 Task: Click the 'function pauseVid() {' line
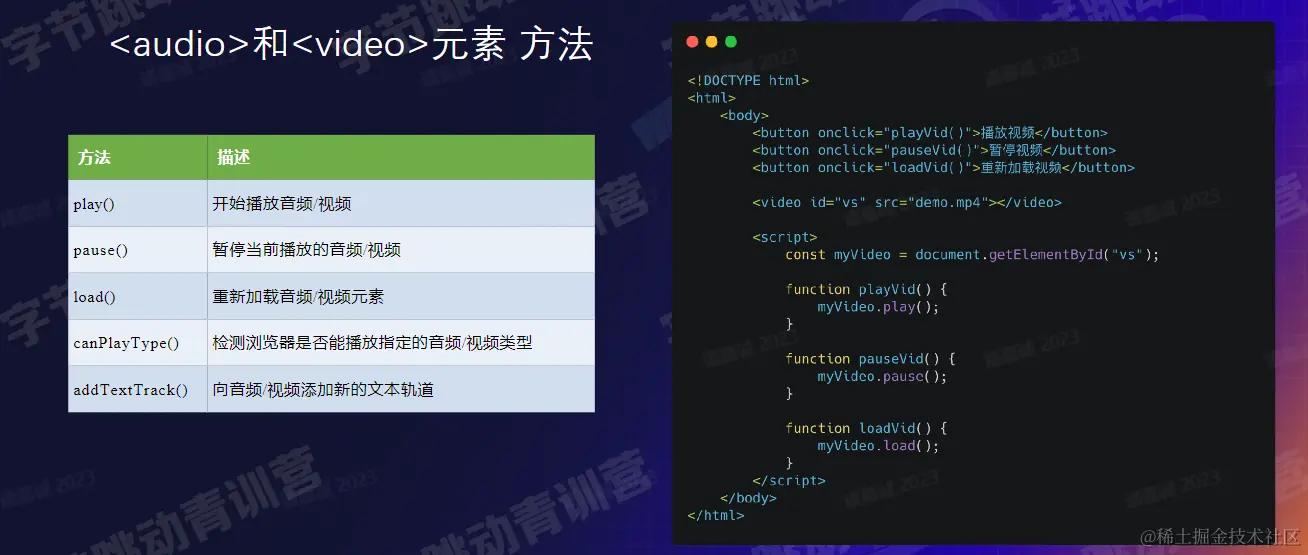pyautogui.click(x=870, y=358)
